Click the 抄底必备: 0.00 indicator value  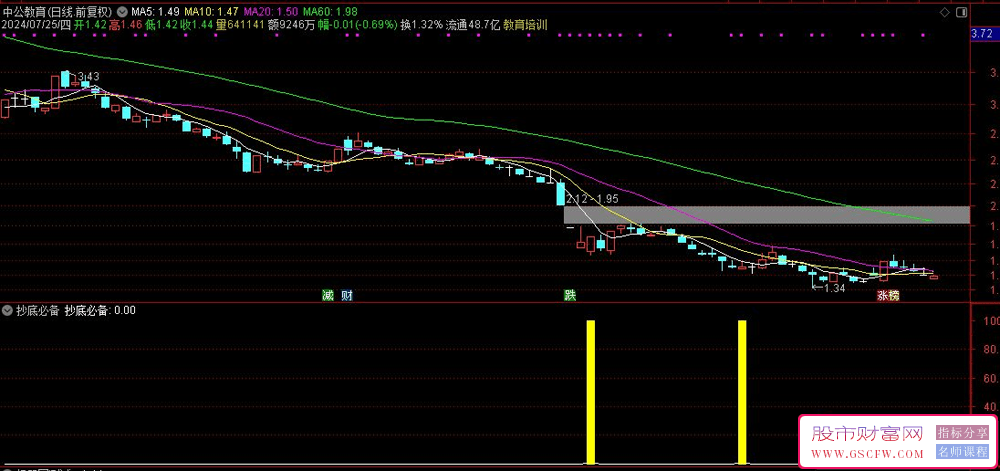tap(99, 311)
